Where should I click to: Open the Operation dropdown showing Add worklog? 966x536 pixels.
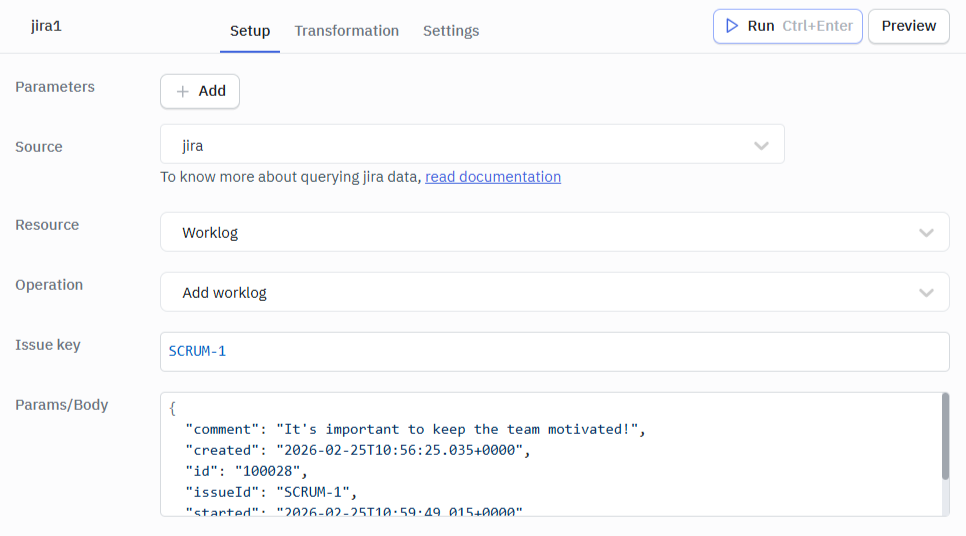coord(554,292)
